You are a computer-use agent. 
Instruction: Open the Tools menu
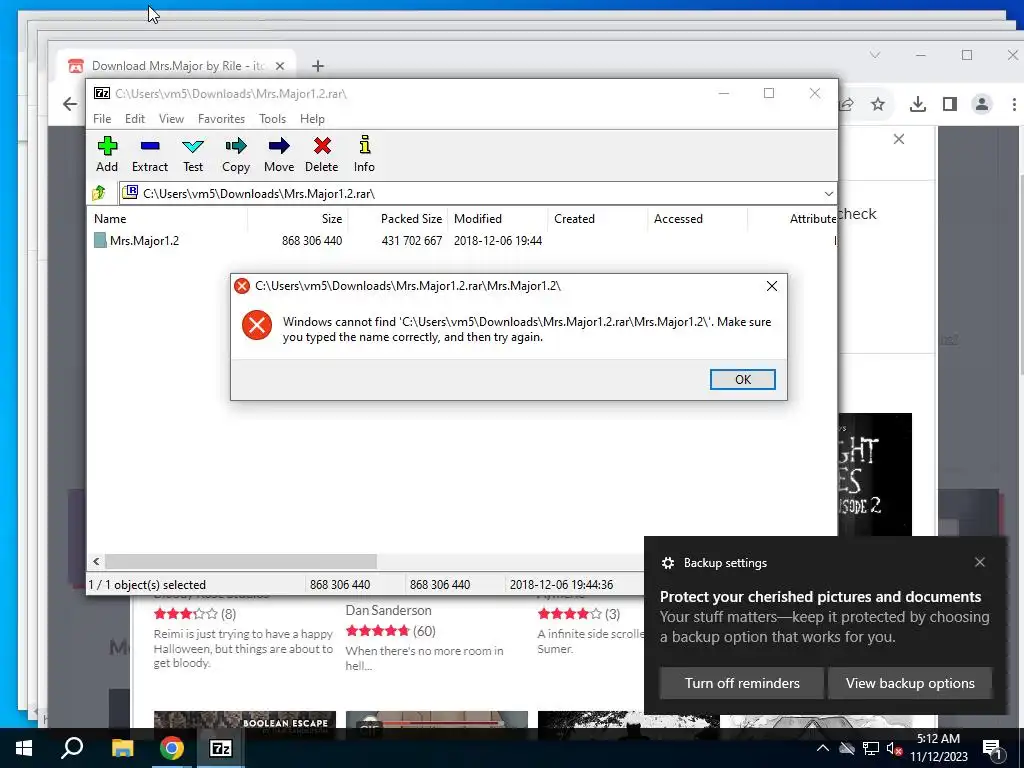(x=272, y=119)
